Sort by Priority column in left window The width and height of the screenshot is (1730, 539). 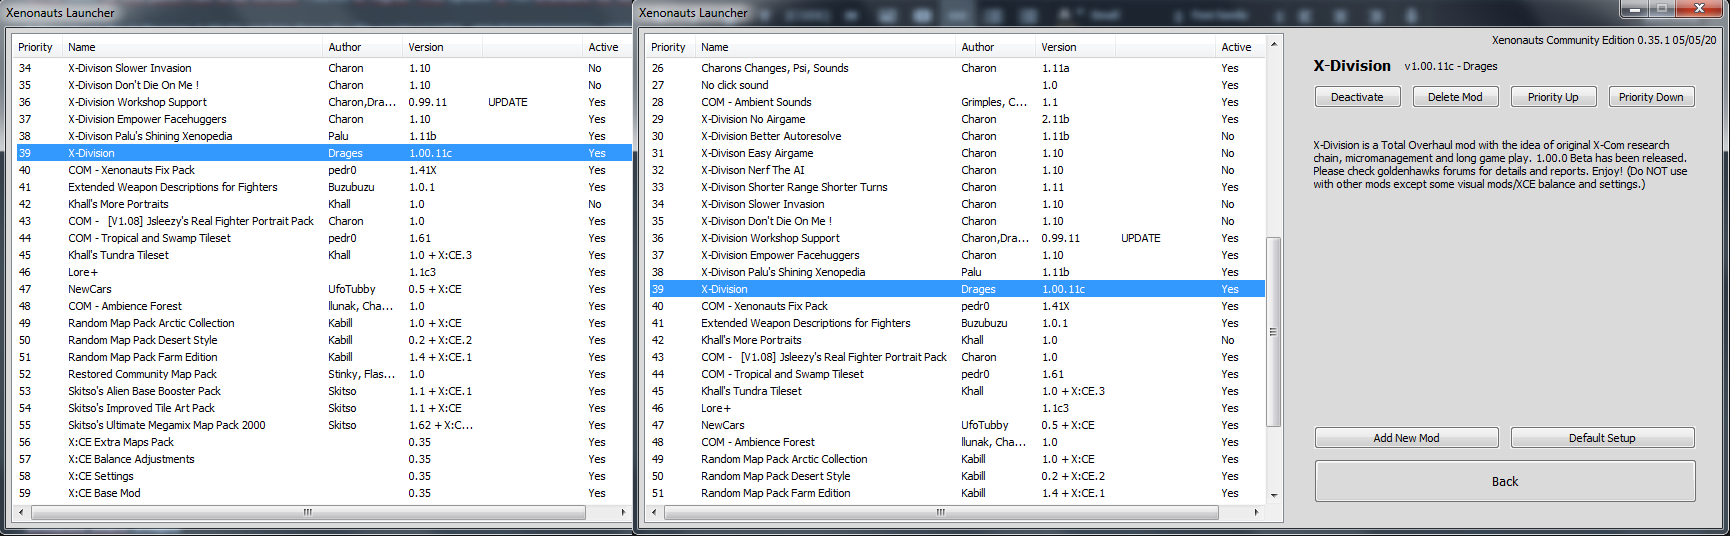coord(35,47)
